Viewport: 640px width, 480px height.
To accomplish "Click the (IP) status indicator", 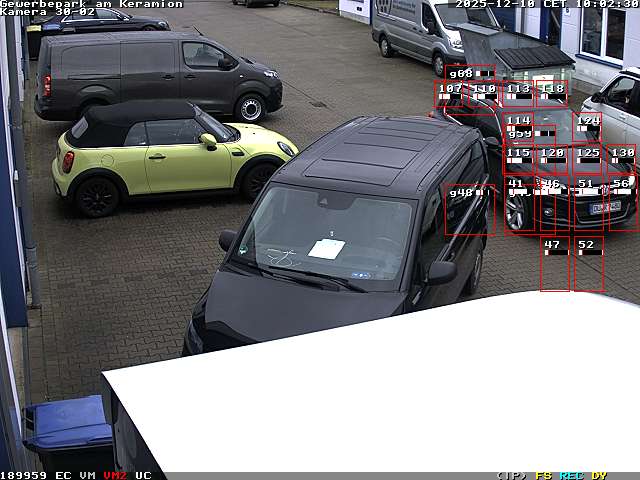I will pyautogui.click(x=511, y=475).
